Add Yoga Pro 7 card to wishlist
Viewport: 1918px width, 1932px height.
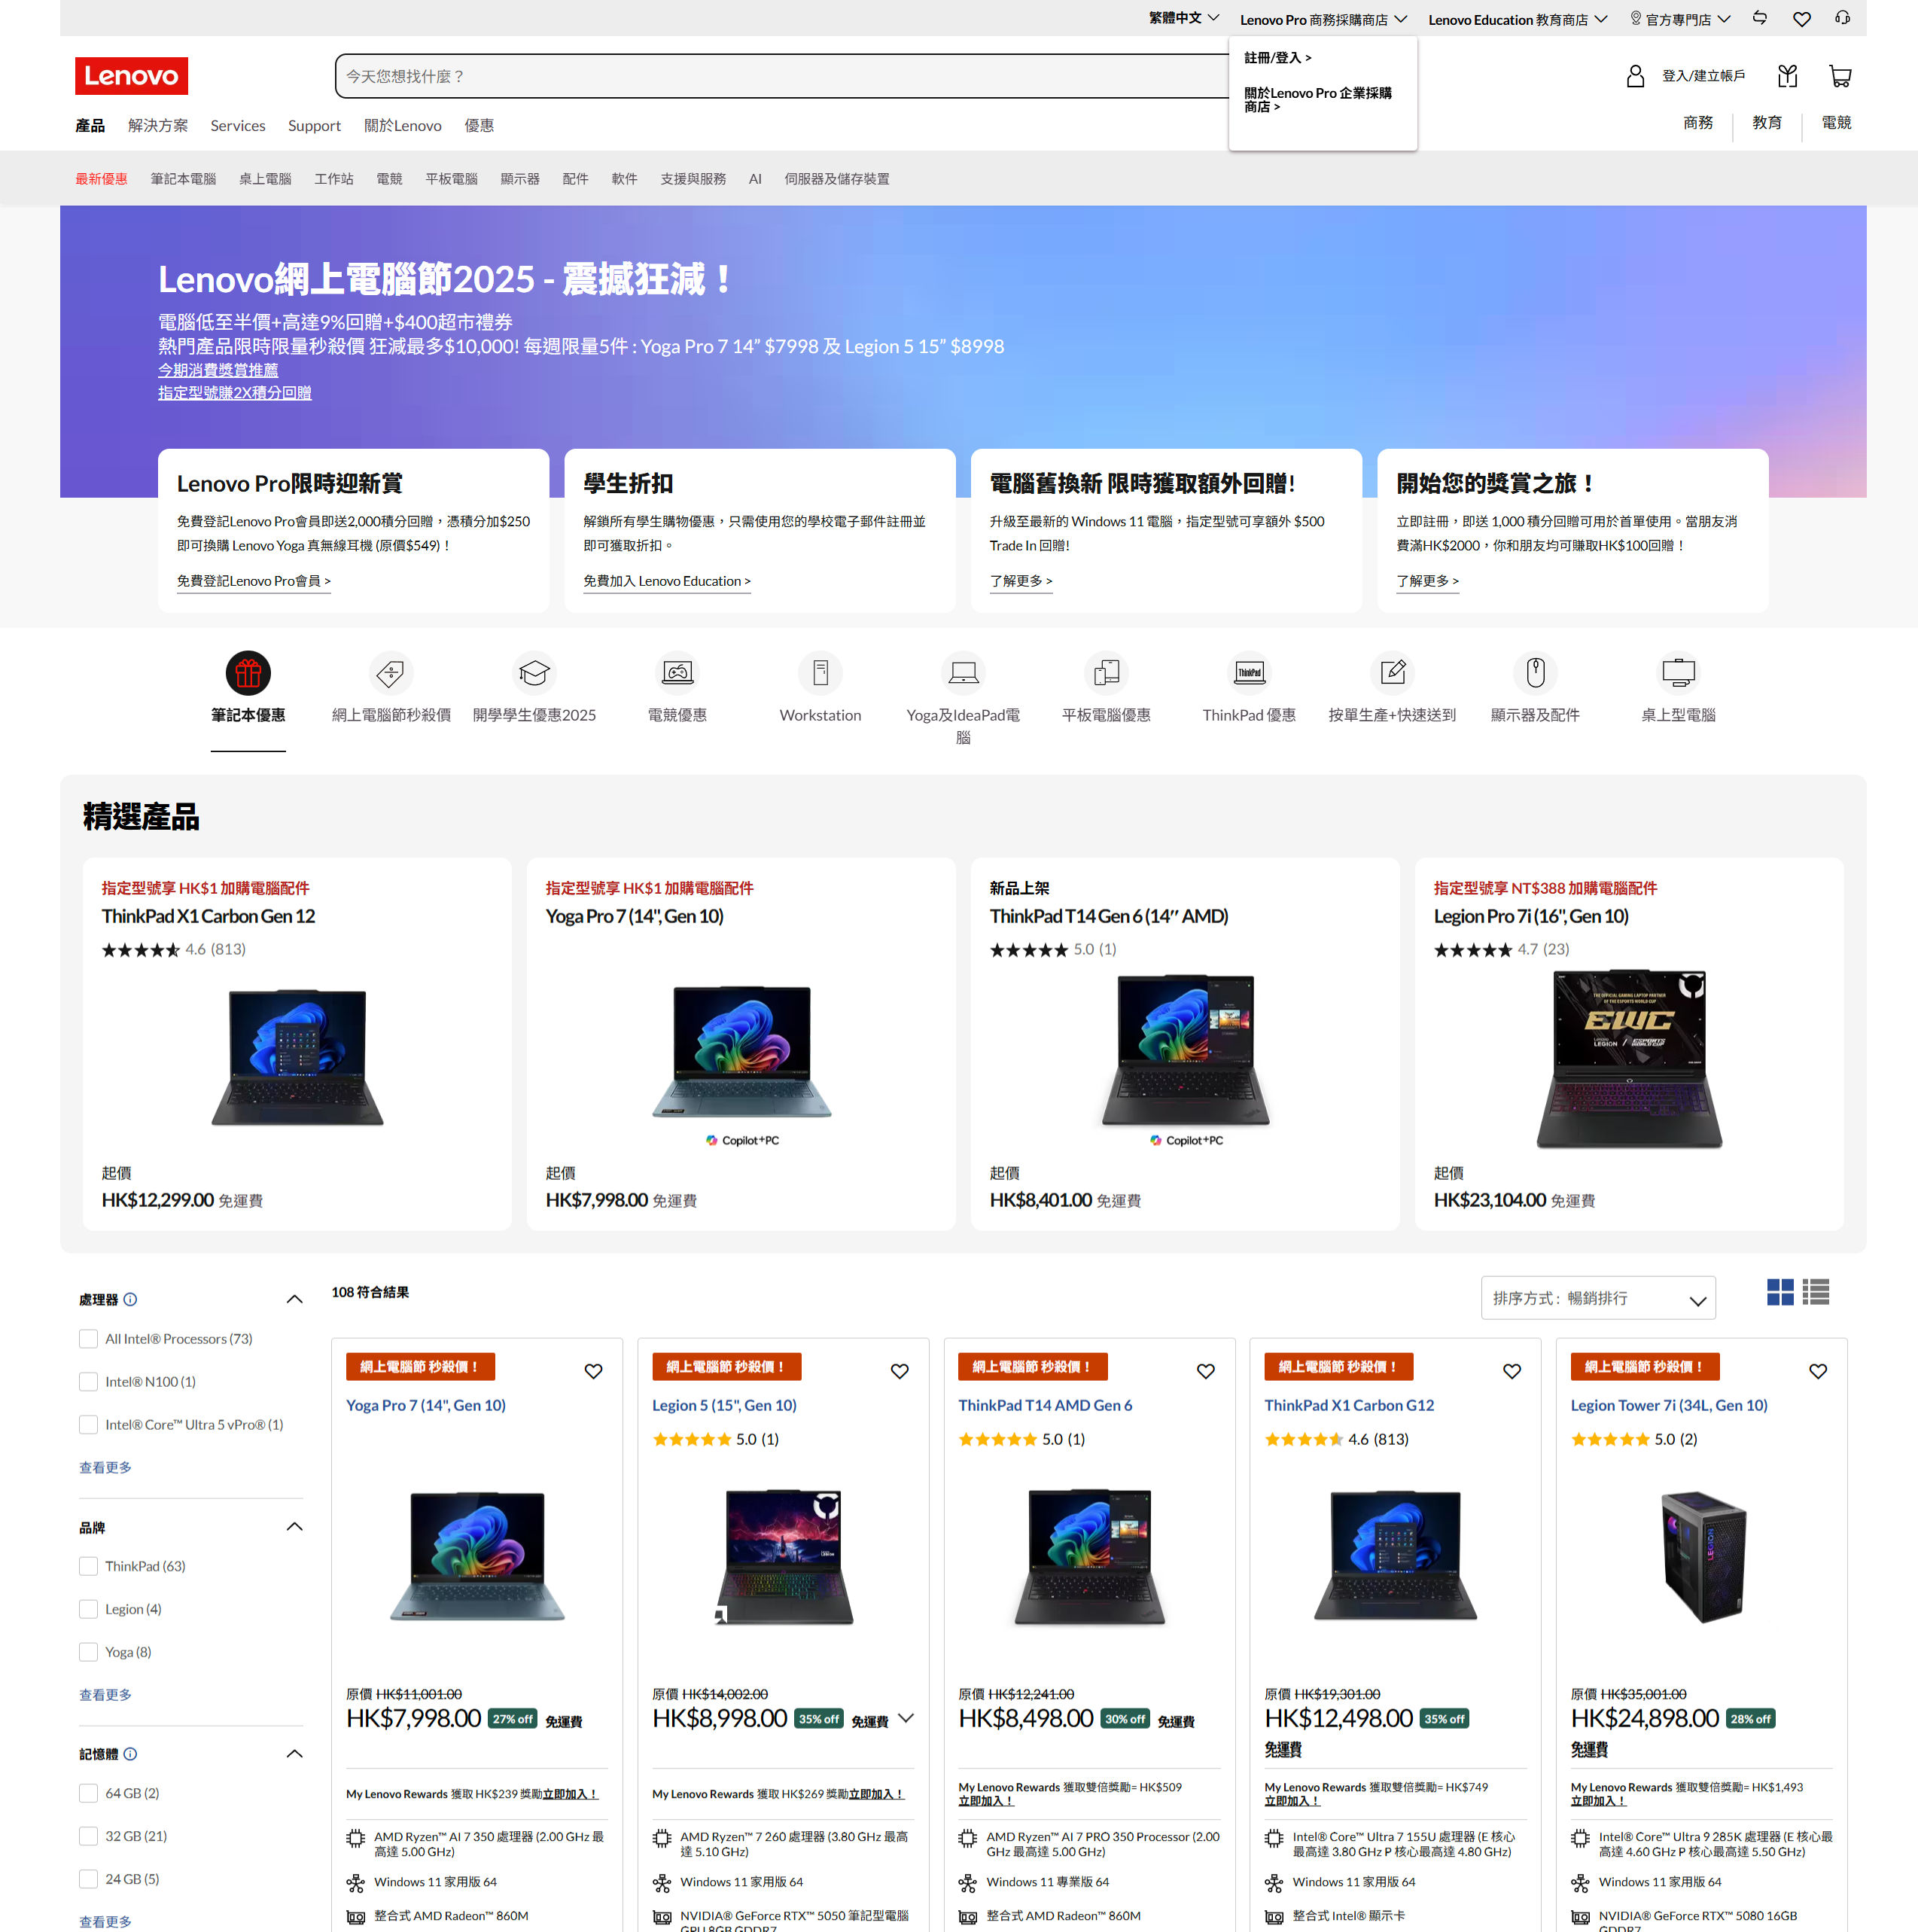[593, 1371]
